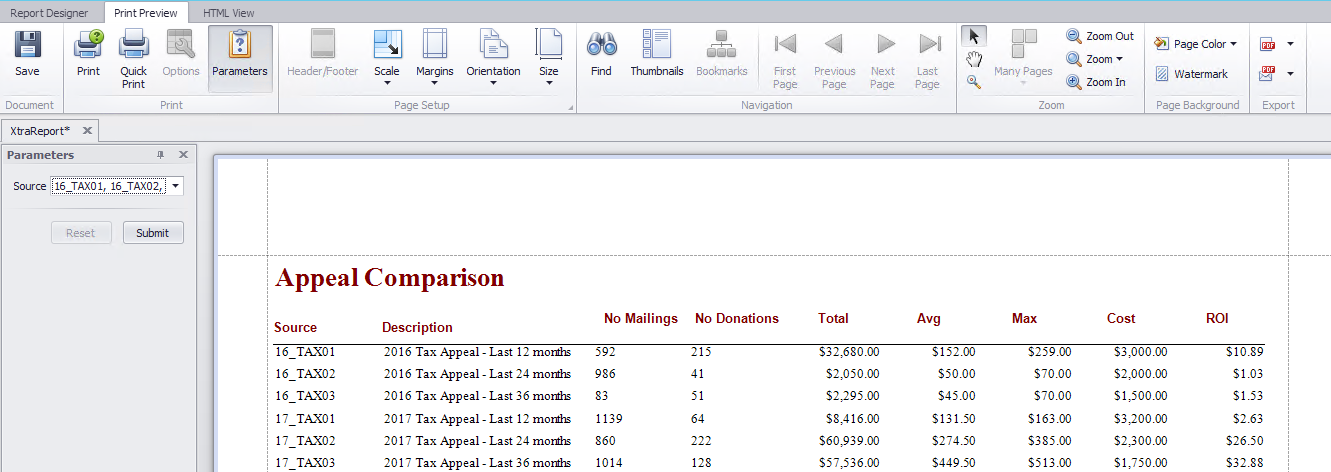Viewport: 1331px width, 472px height.
Task: Go to Next Page
Action: pyautogui.click(x=883, y=59)
